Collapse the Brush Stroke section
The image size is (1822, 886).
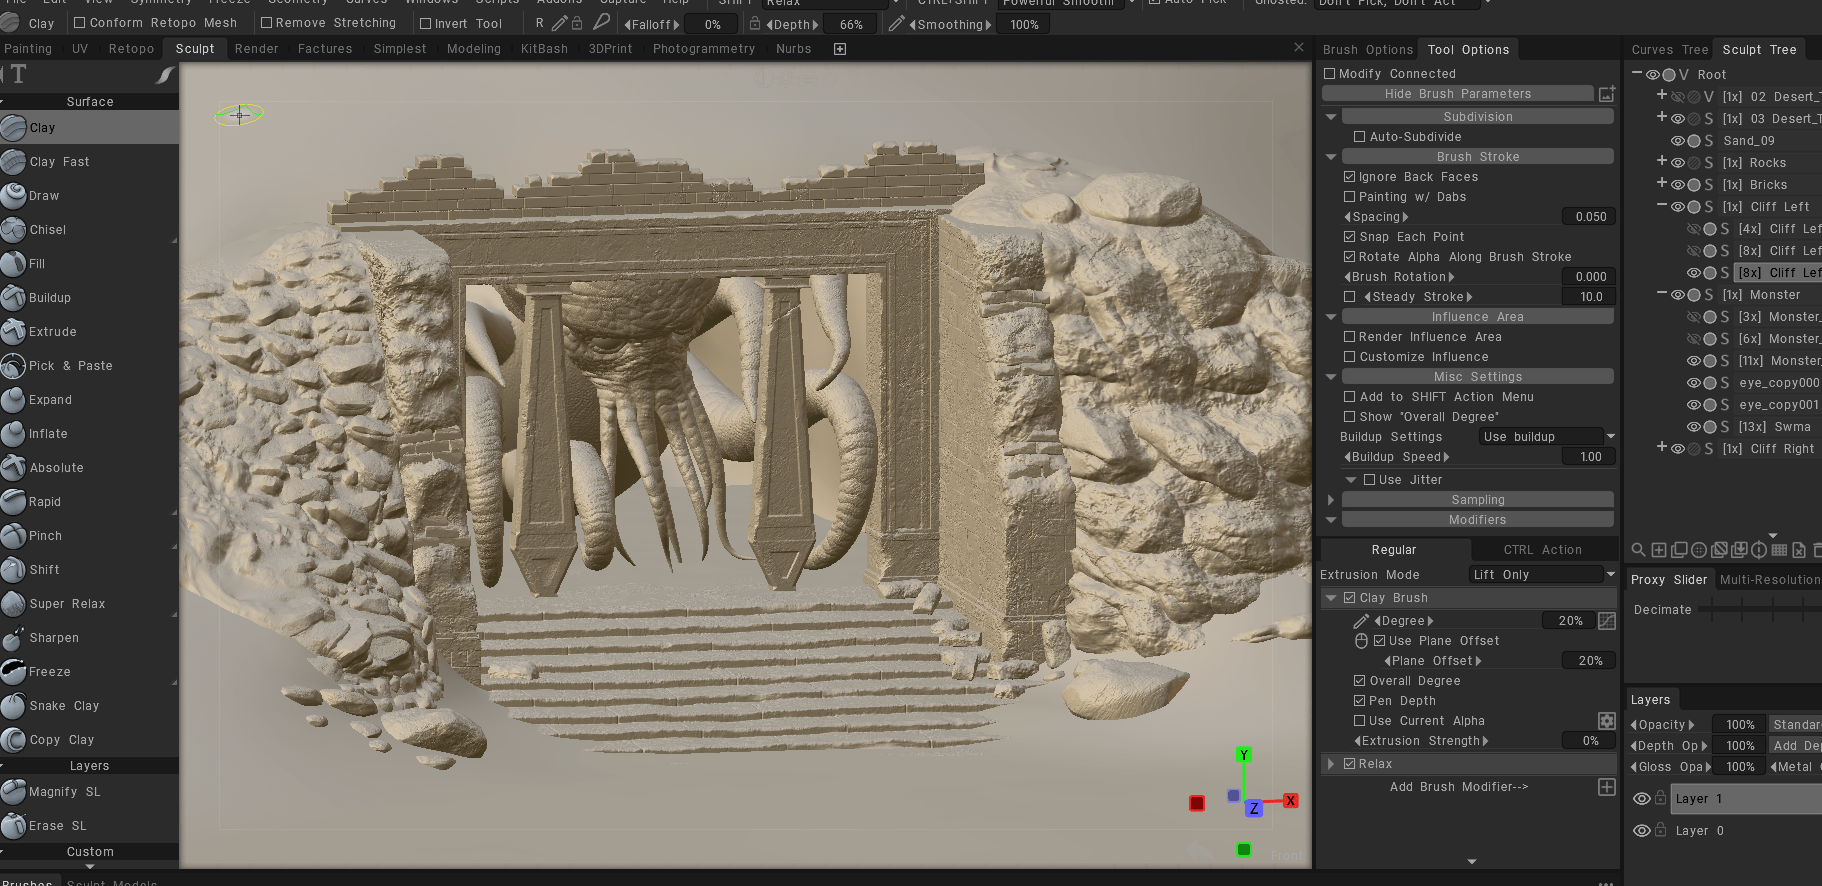click(x=1331, y=157)
